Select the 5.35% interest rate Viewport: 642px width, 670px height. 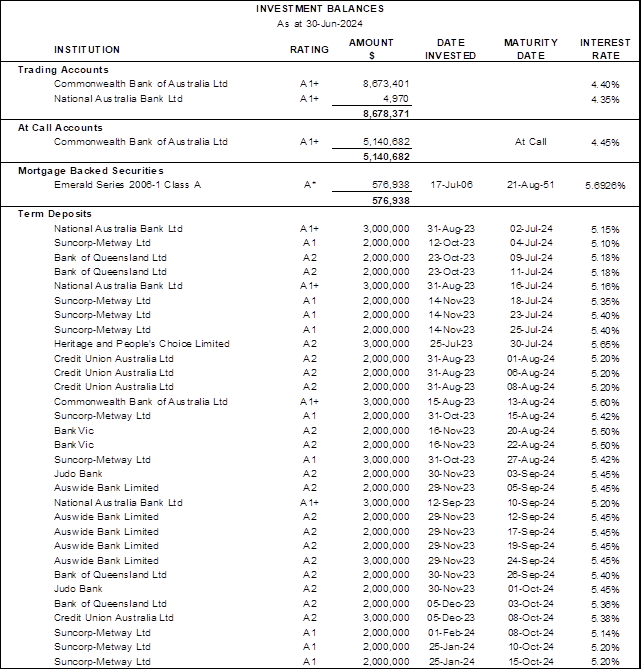pyautogui.click(x=605, y=302)
